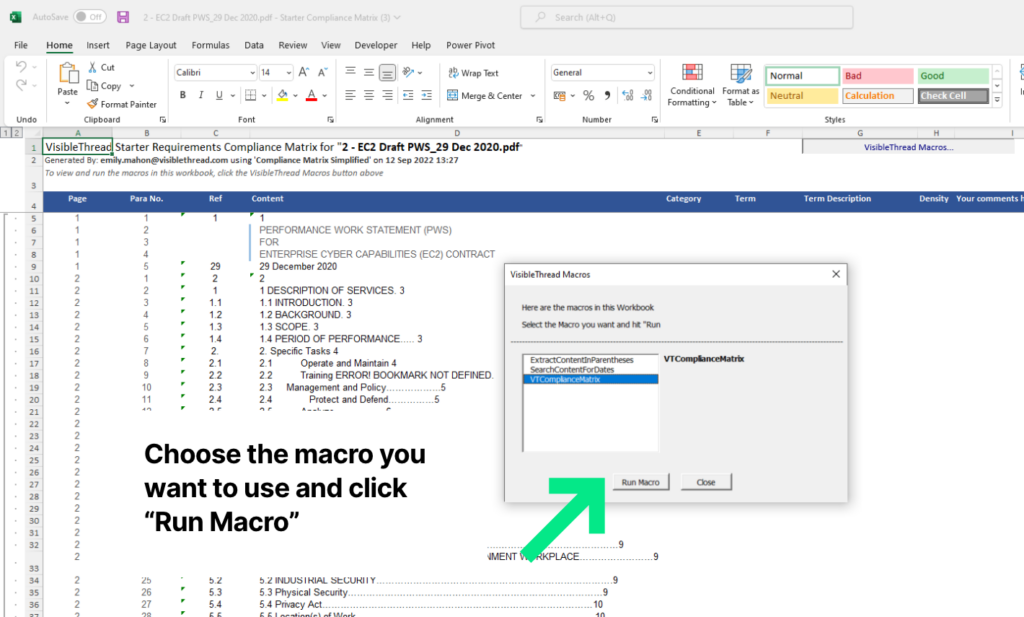Open the File menu

pos(21,45)
